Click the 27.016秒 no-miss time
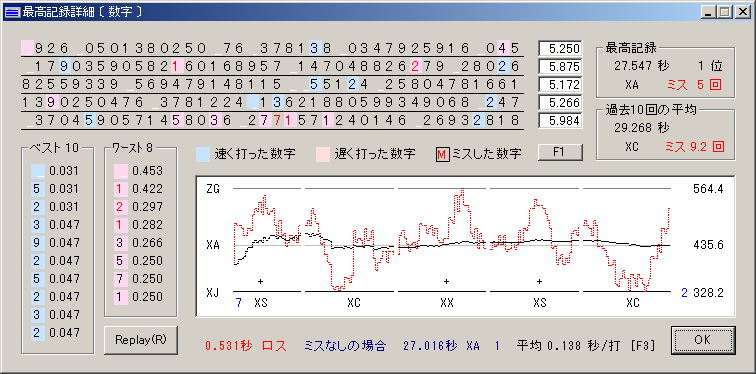Image resolution: width=756 pixels, height=374 pixels. [430, 346]
